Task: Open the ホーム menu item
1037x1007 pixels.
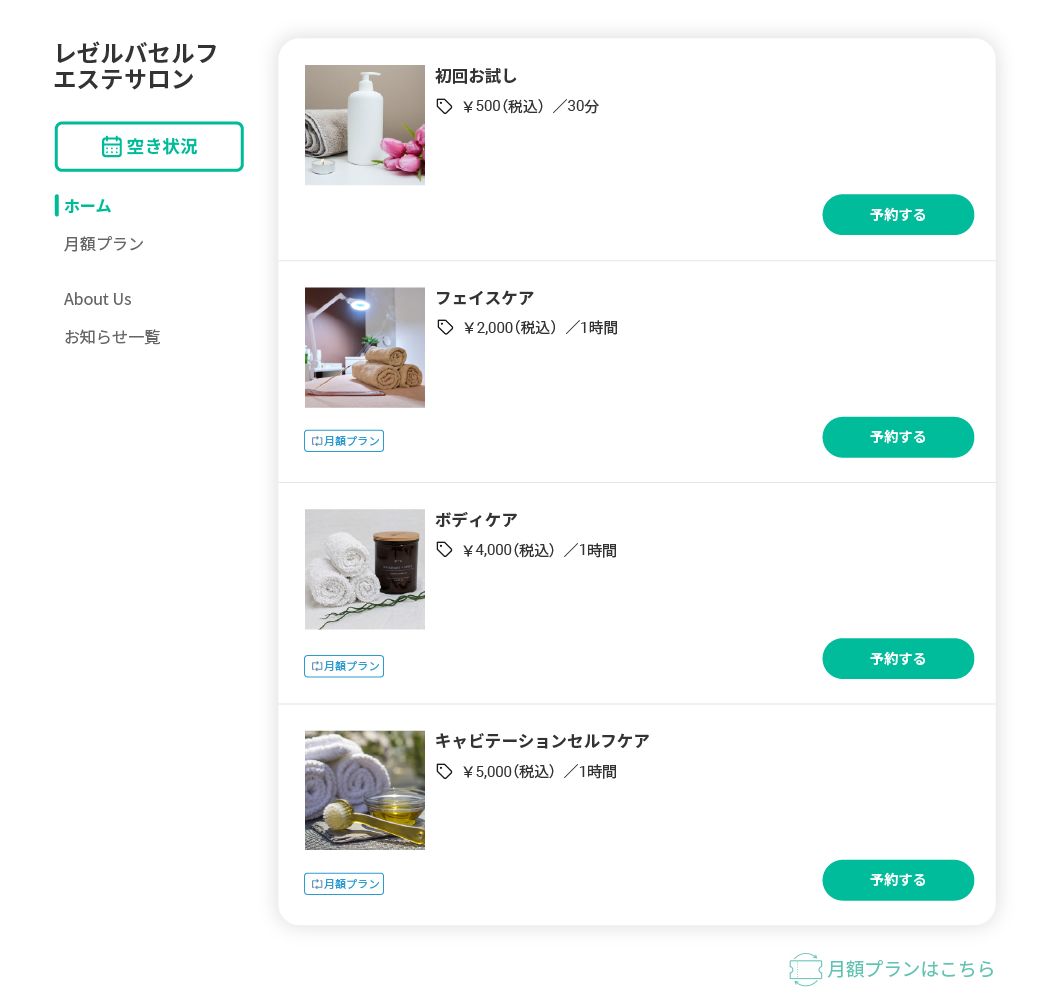Action: tap(88, 206)
